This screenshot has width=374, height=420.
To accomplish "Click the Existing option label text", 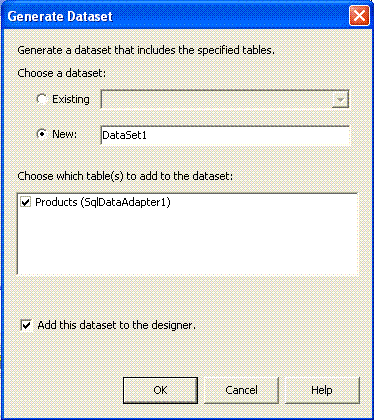I will [x=71, y=99].
